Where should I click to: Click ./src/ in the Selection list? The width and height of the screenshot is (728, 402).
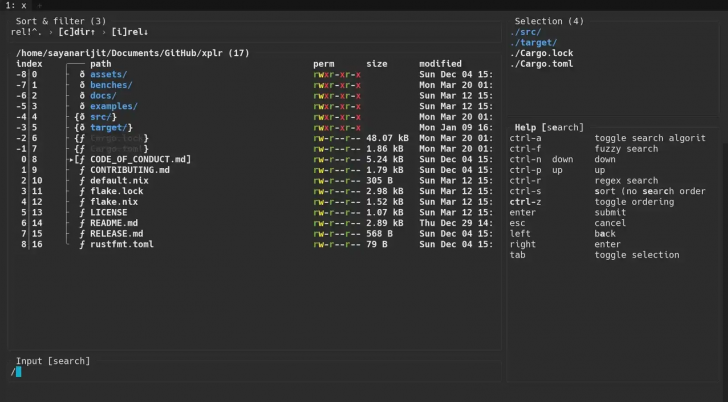(526, 32)
